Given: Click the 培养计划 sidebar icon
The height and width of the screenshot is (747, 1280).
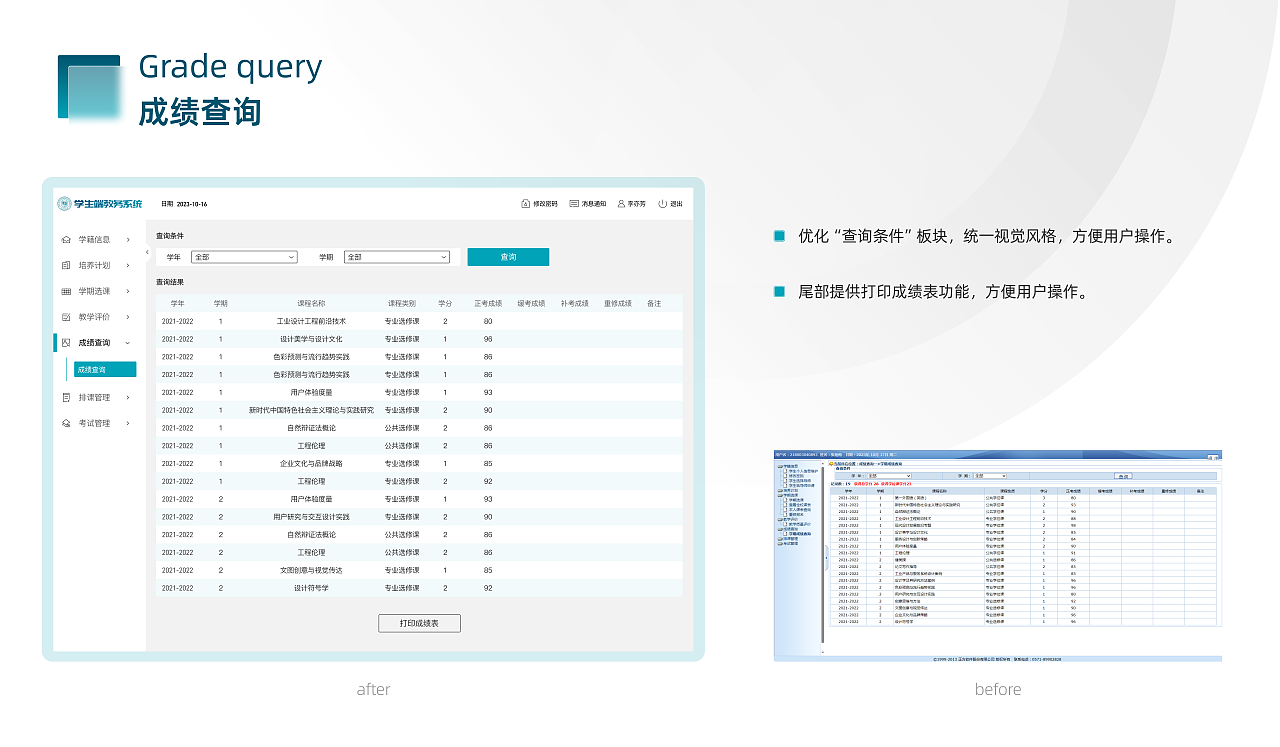Looking at the screenshot, I should point(67,266).
